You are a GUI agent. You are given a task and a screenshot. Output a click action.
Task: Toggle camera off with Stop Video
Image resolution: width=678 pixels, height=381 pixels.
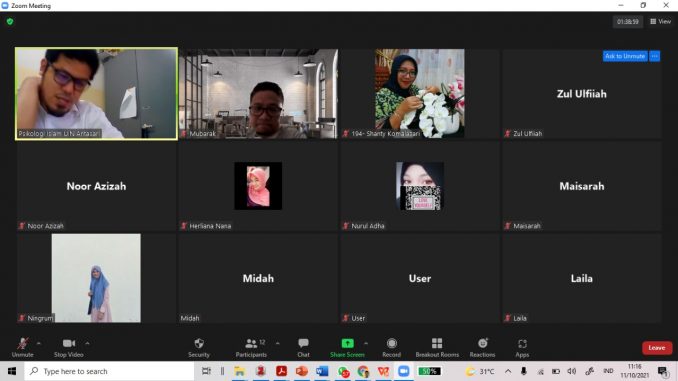(x=69, y=348)
